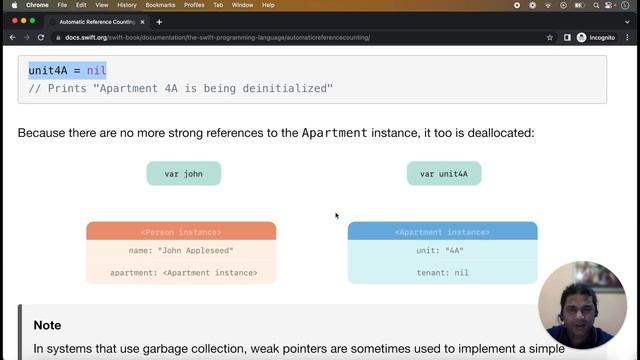Click the presenter webcam thumbnail
This screenshot has height=360, width=640.
point(582,304)
